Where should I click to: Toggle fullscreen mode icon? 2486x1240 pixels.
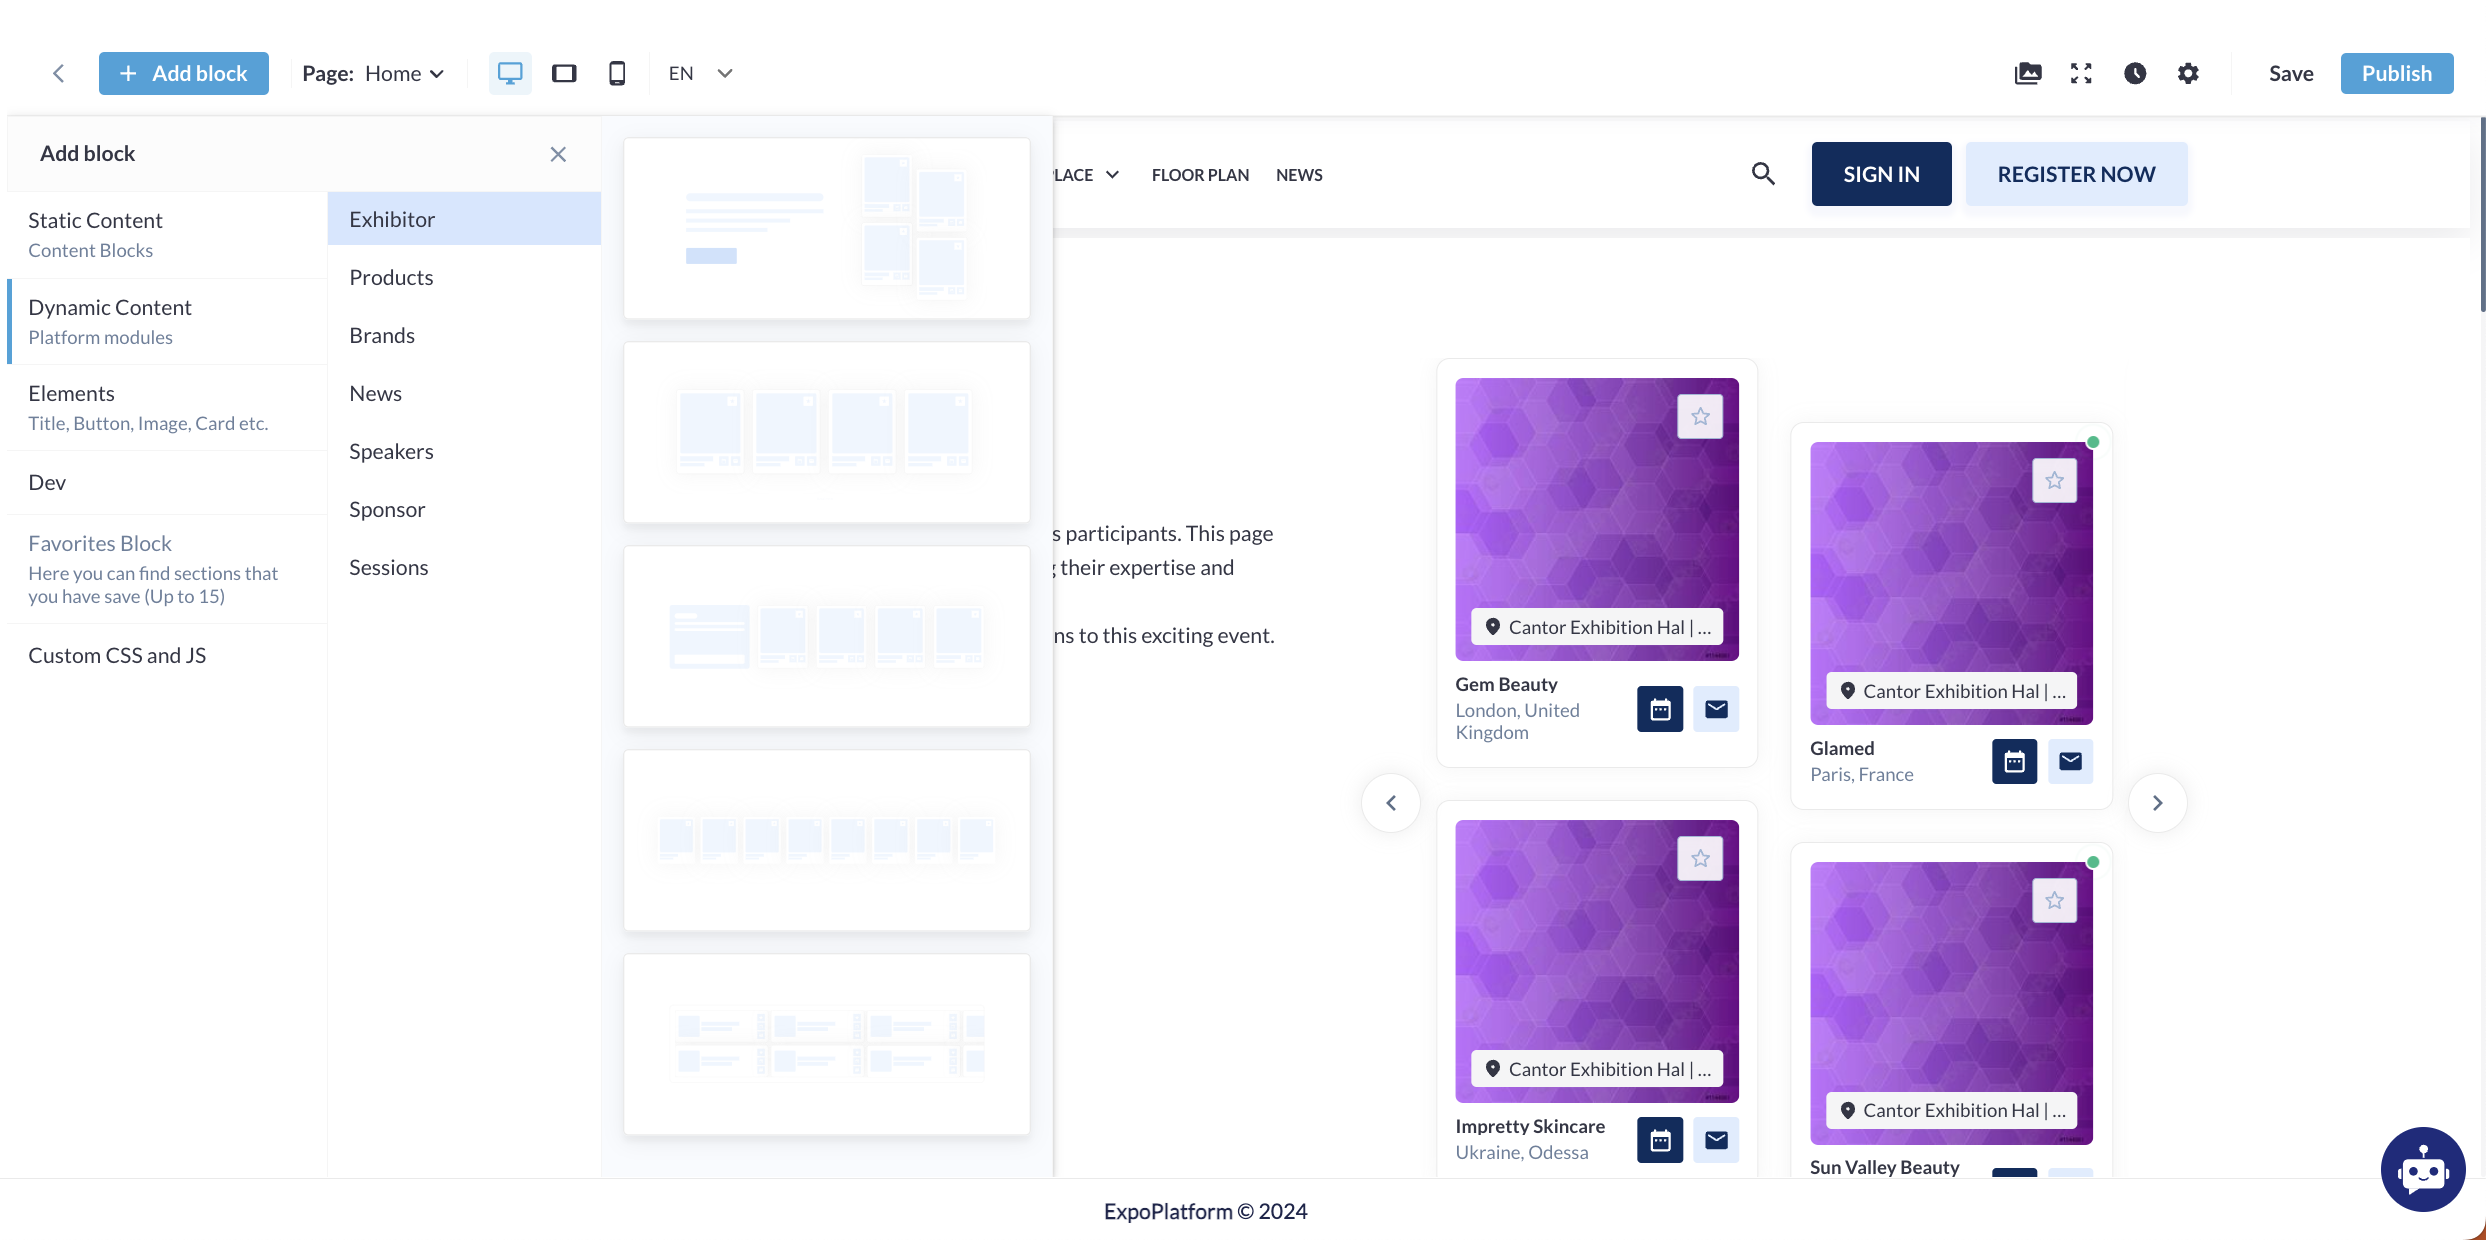point(2081,73)
